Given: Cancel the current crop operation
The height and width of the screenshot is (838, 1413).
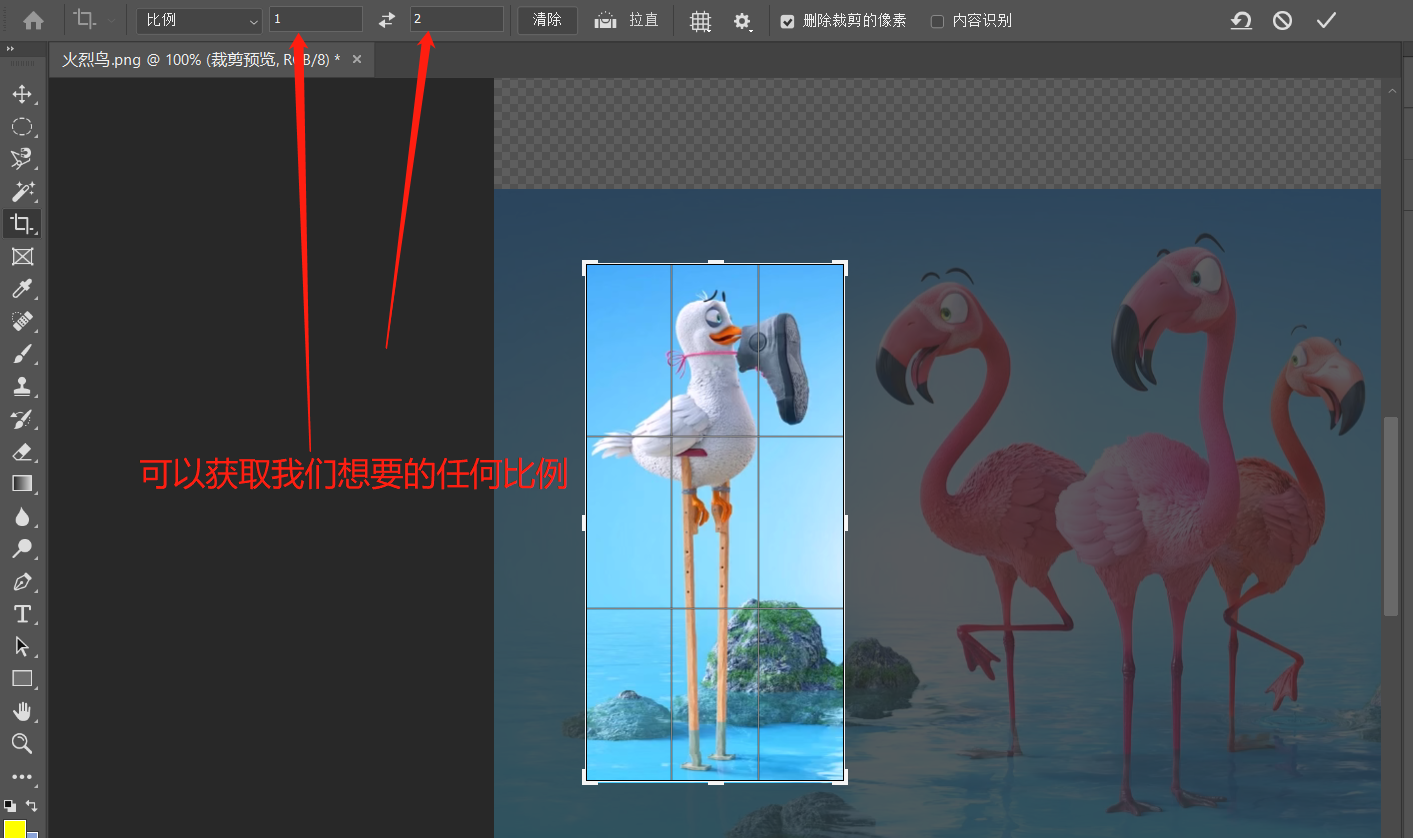Looking at the screenshot, I should click(1283, 20).
